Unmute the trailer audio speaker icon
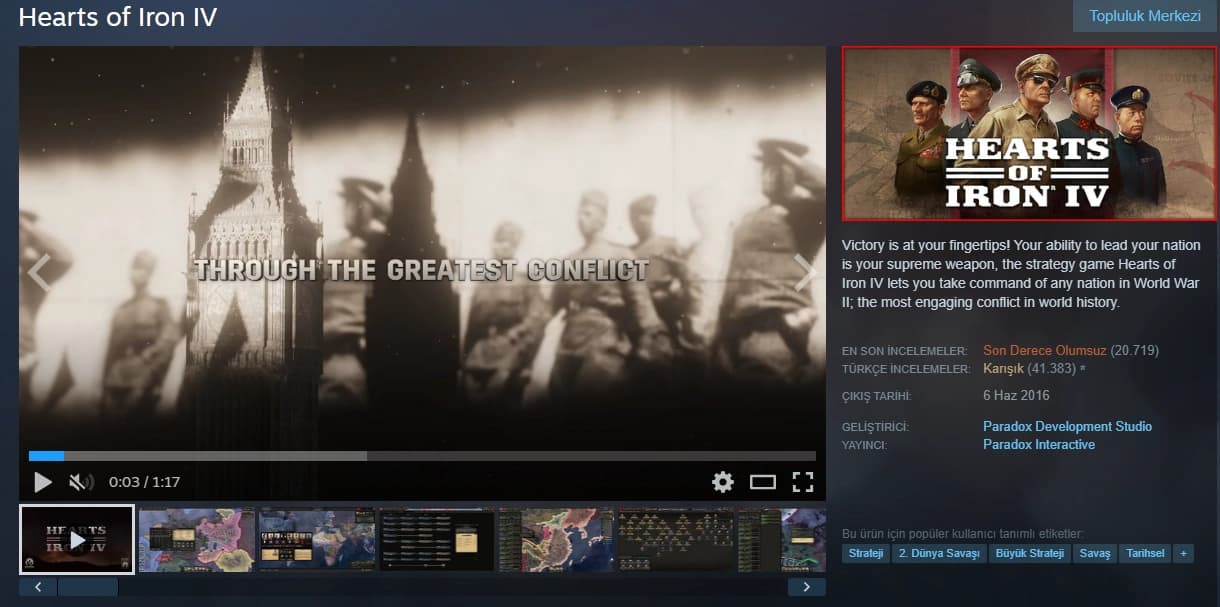Viewport: 1220px width, 607px height. (x=81, y=482)
